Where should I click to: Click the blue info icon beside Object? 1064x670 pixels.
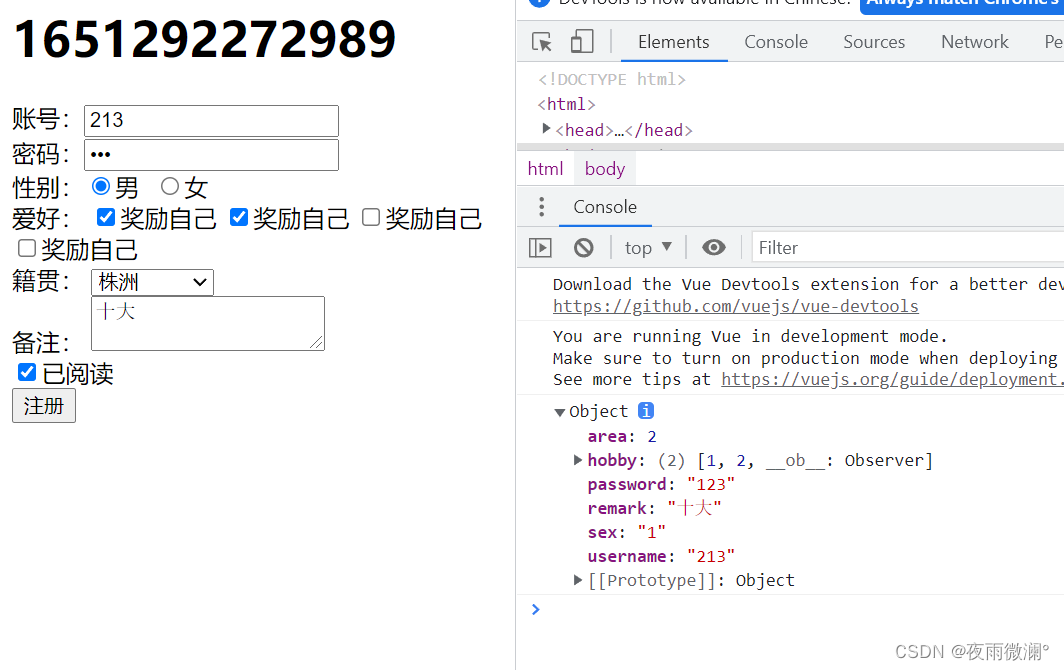point(645,410)
